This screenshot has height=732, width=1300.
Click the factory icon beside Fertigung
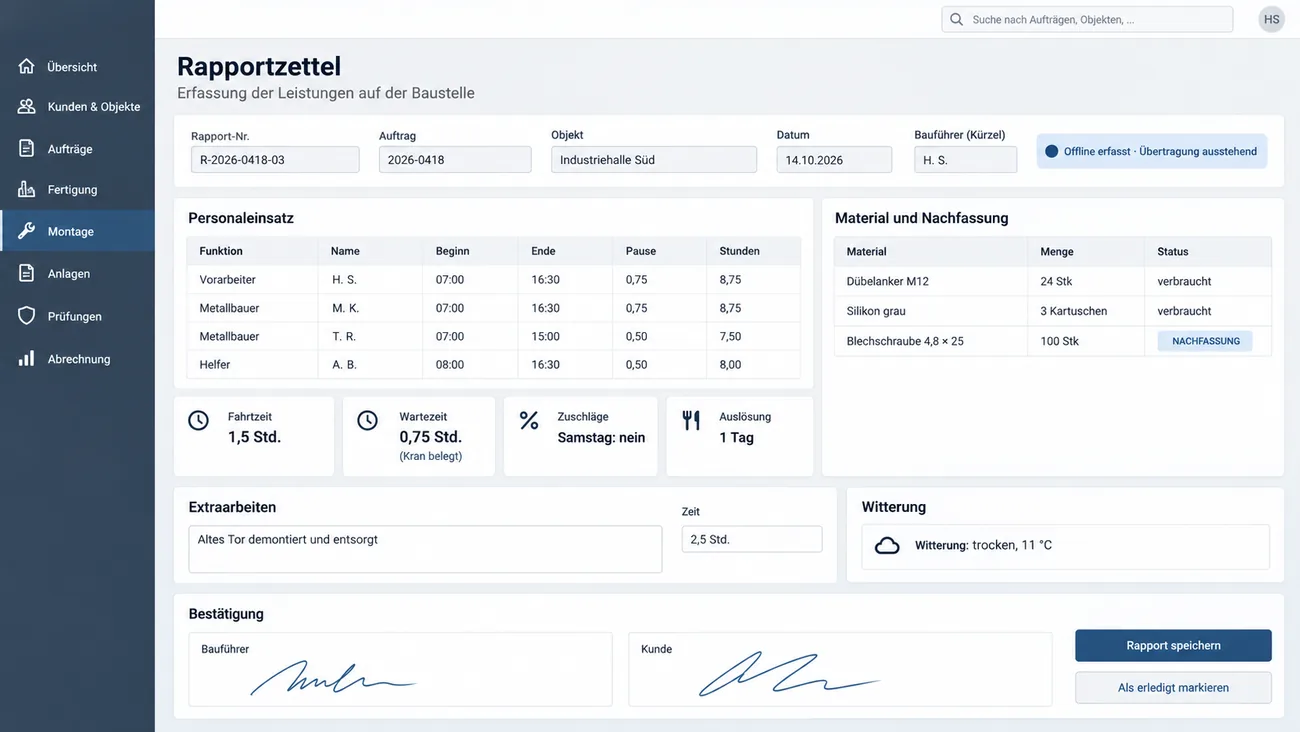[x=27, y=189]
